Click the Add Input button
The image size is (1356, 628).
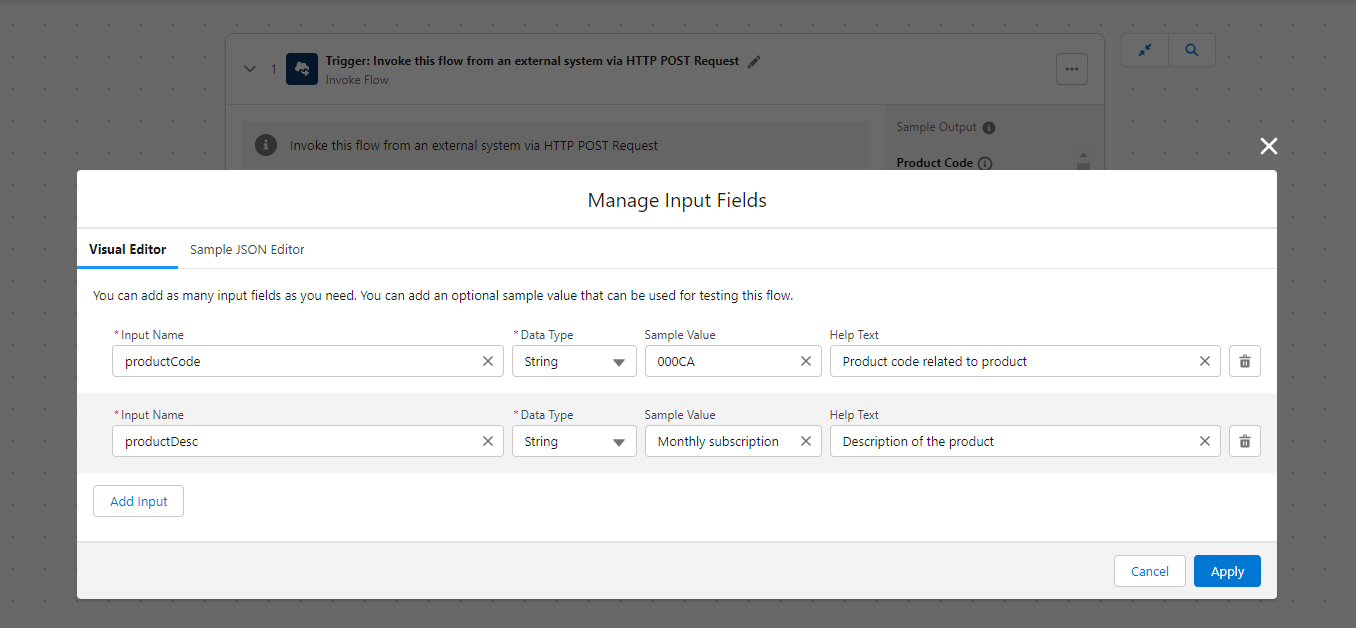point(138,500)
